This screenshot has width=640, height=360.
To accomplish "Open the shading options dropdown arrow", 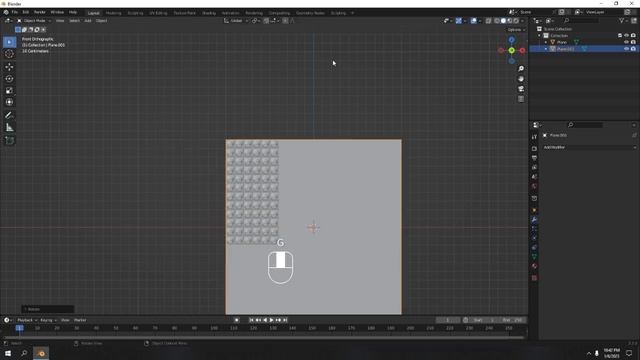I will (x=522, y=21).
